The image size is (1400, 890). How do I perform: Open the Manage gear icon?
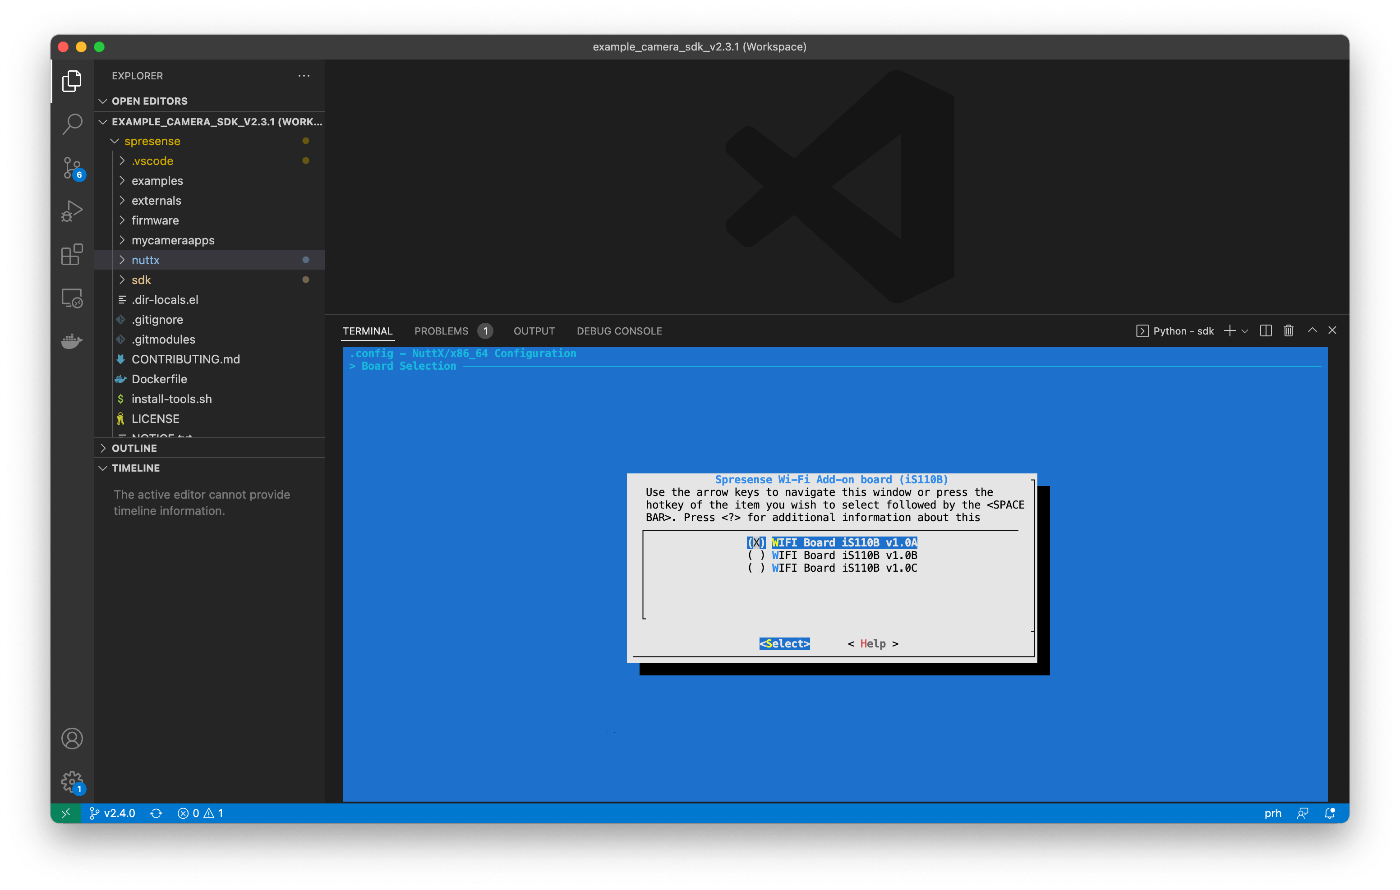(72, 782)
